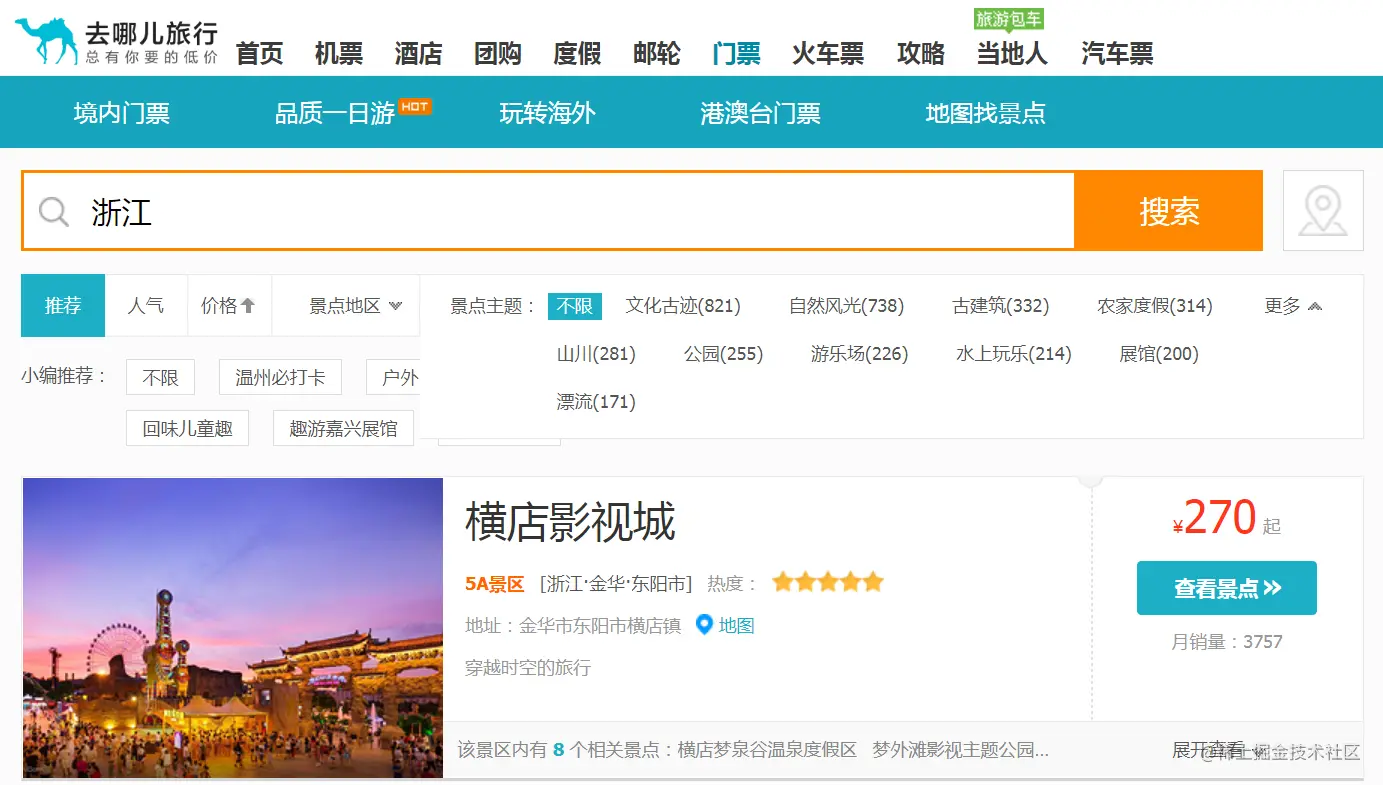The image size is (1383, 785).
Task: Select 不限 under 景点主题
Action: pos(575,306)
